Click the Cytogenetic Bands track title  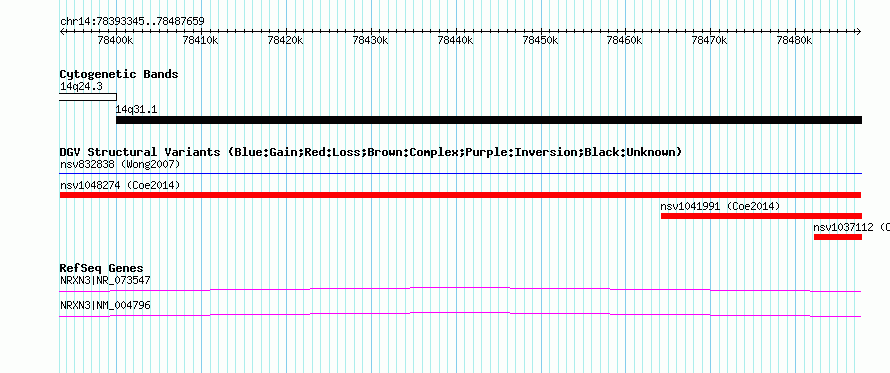point(119,74)
